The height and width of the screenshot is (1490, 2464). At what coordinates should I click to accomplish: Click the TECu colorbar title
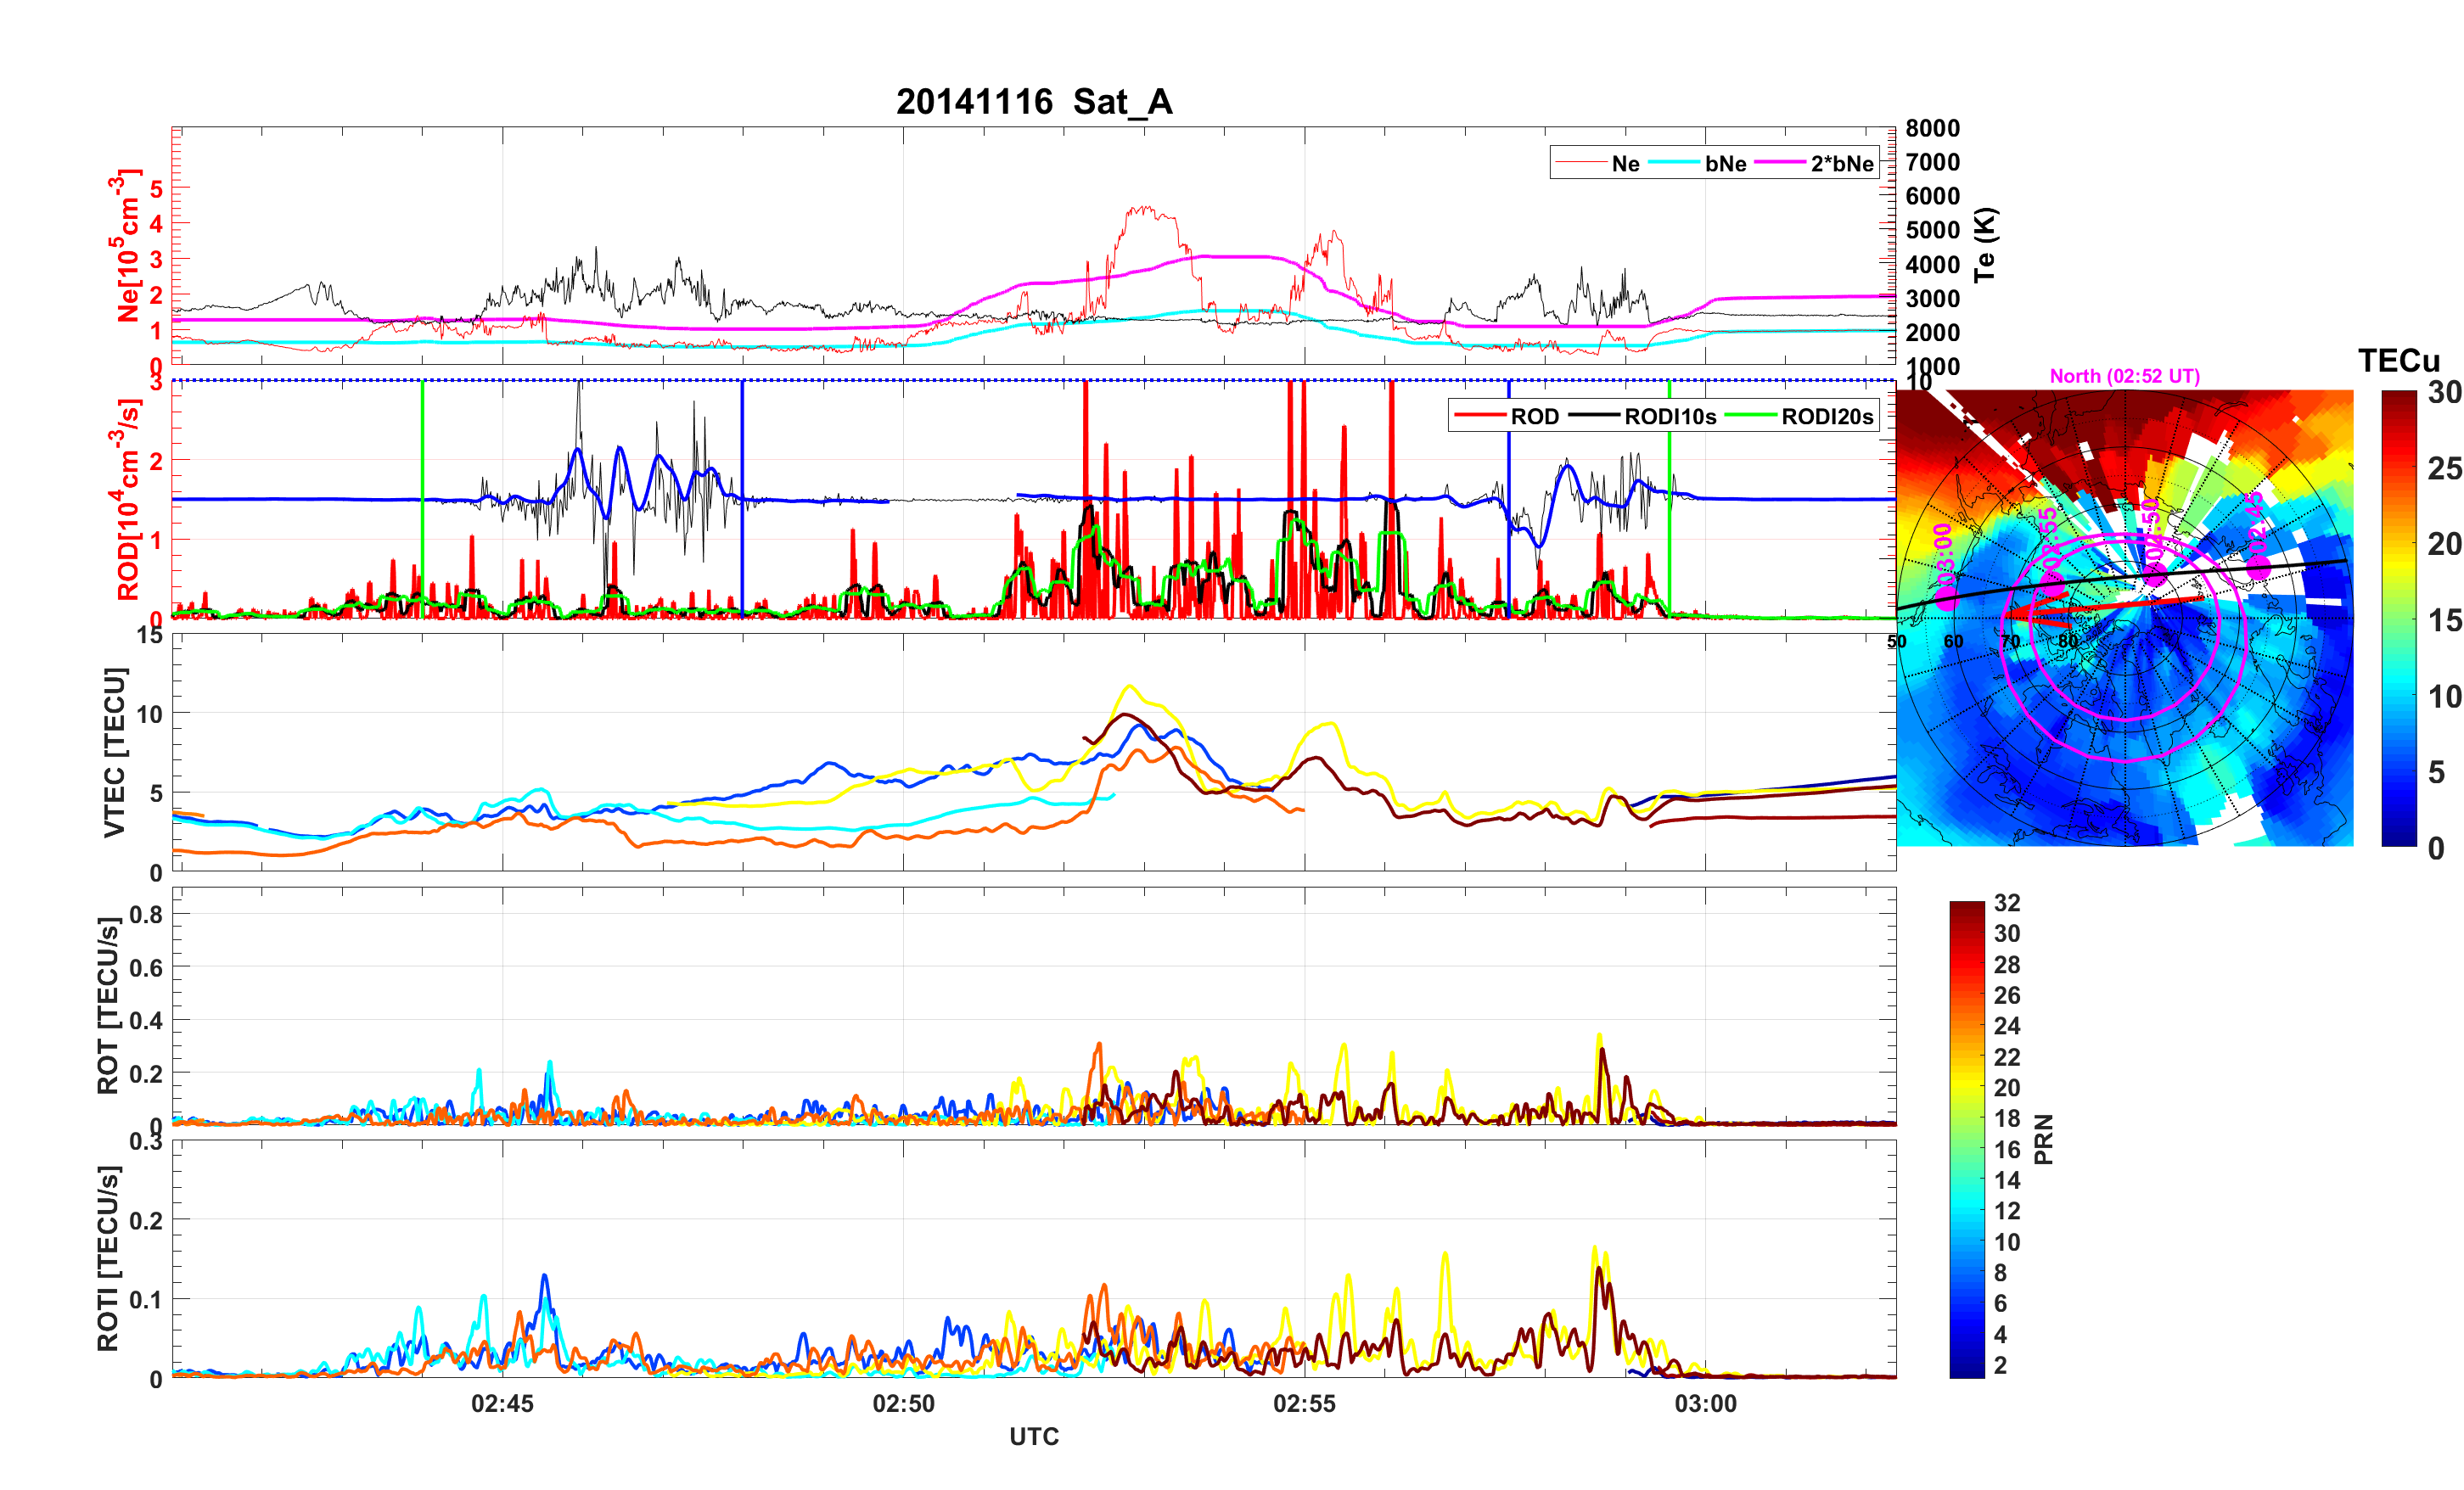[x=2398, y=361]
